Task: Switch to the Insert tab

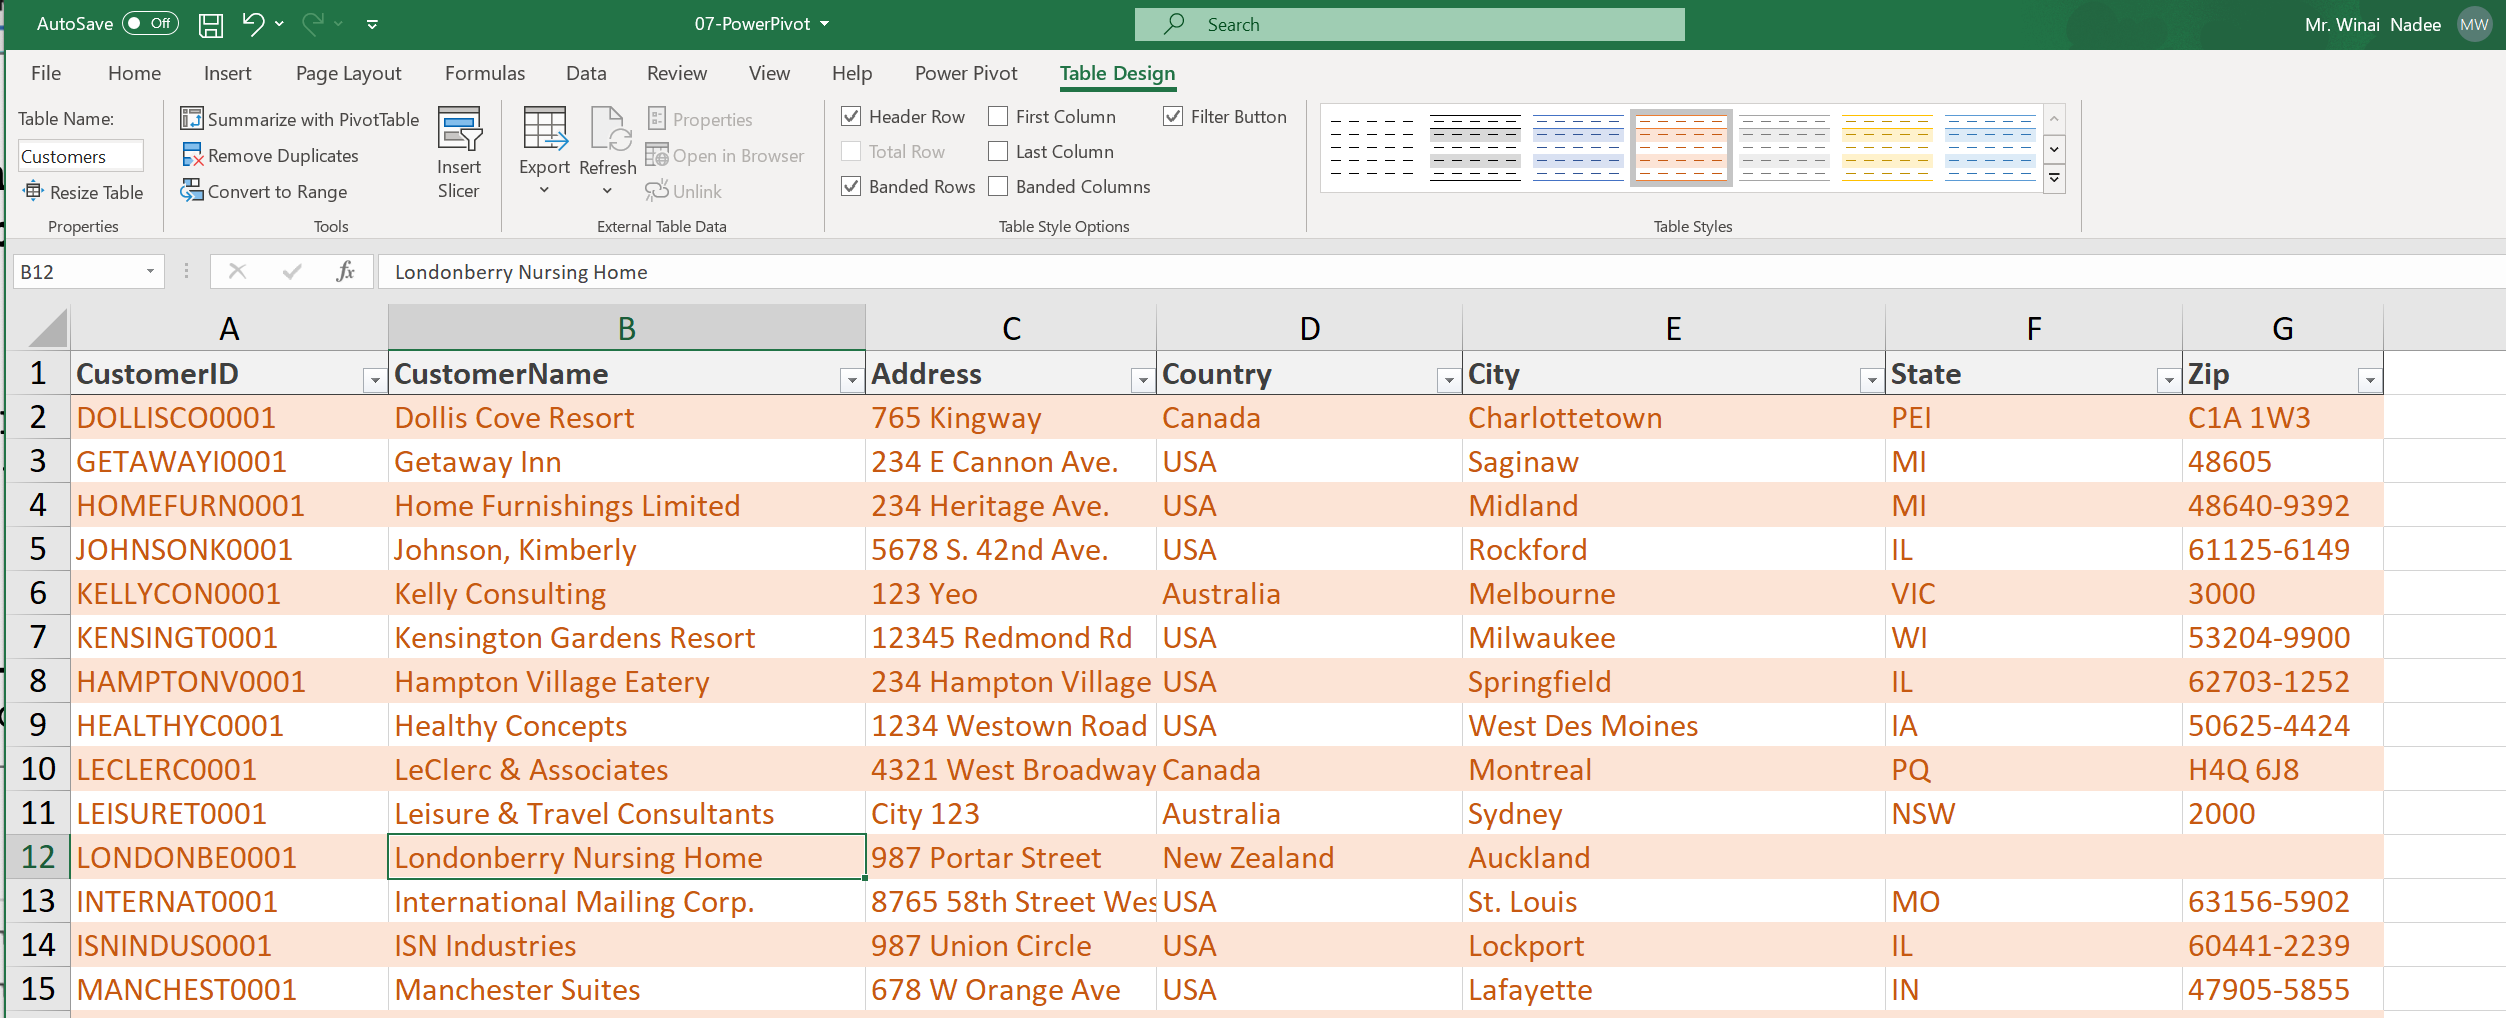Action: pos(227,73)
